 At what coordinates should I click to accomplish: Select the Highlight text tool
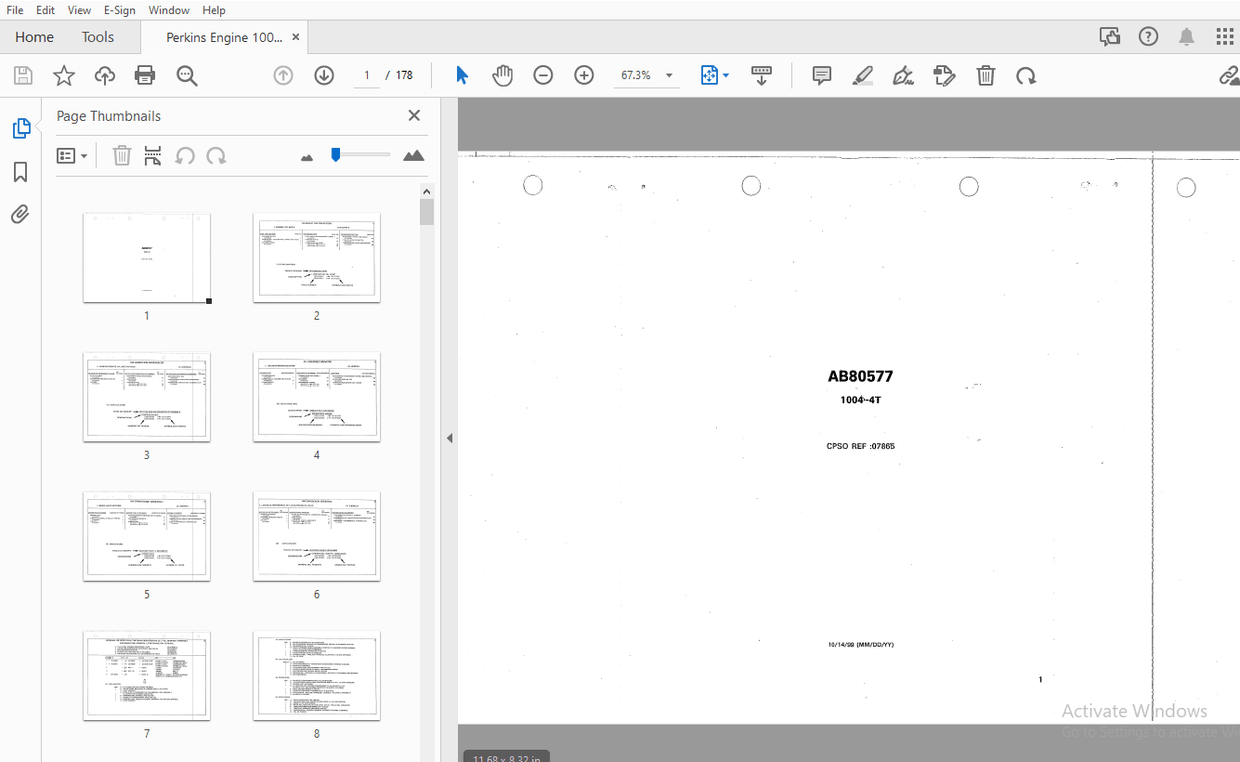coord(862,75)
